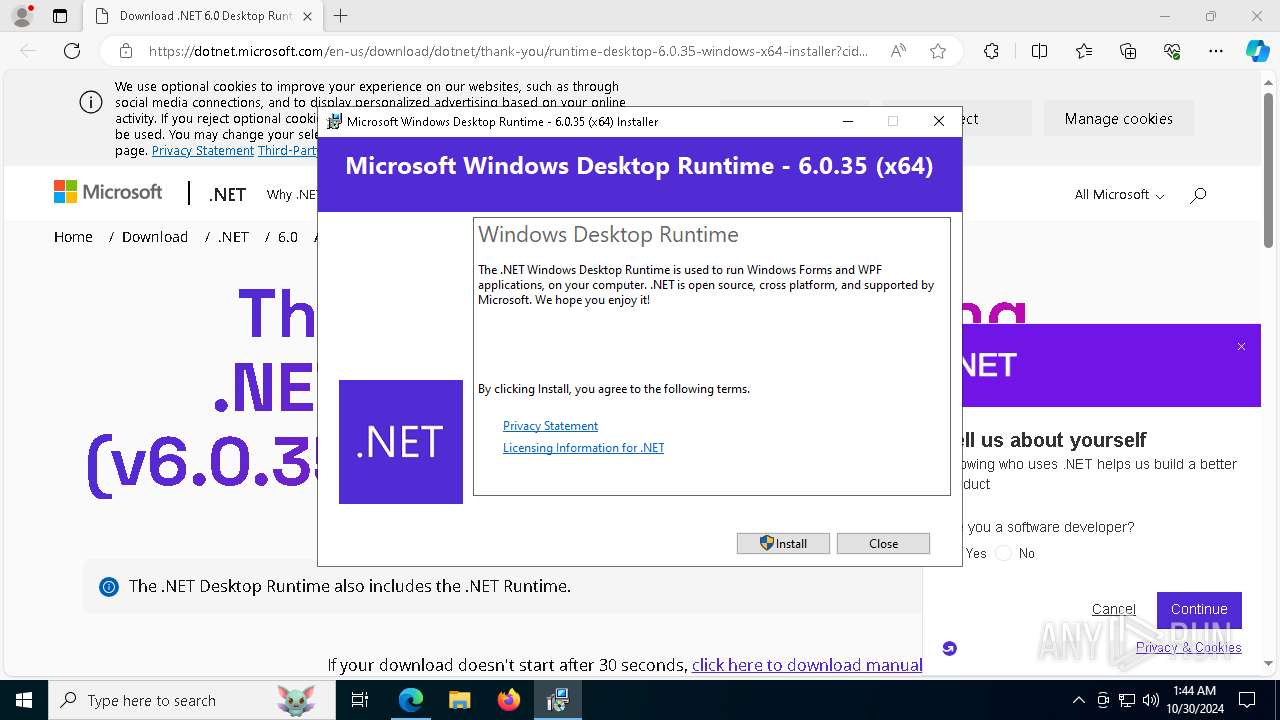
Task: Click Cancel in the survey
Action: pyautogui.click(x=1113, y=609)
